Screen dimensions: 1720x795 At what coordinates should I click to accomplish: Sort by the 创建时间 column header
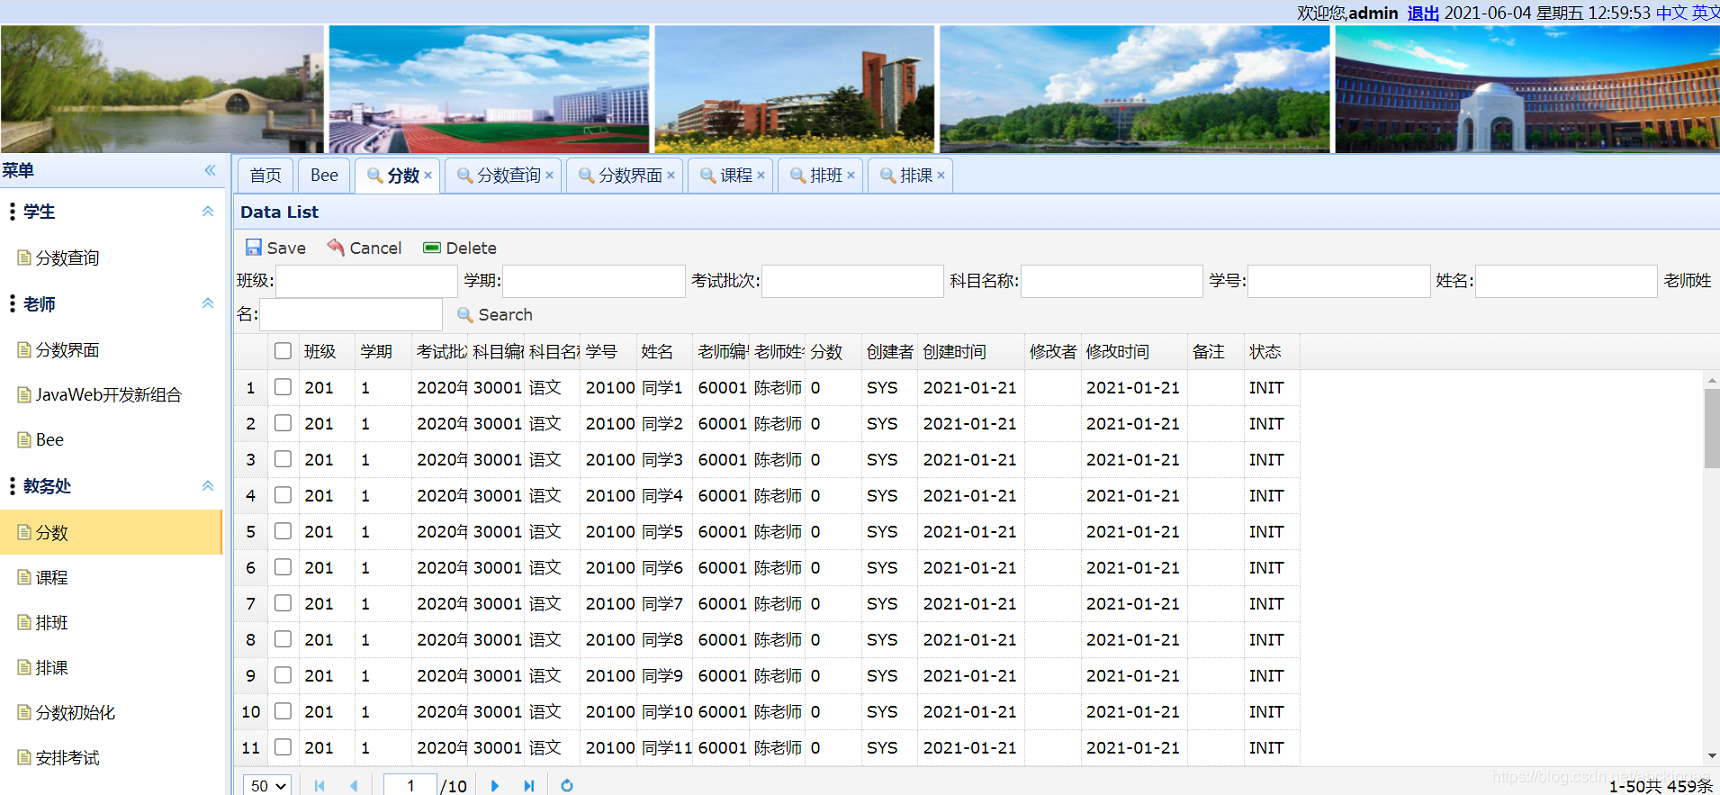tap(971, 352)
